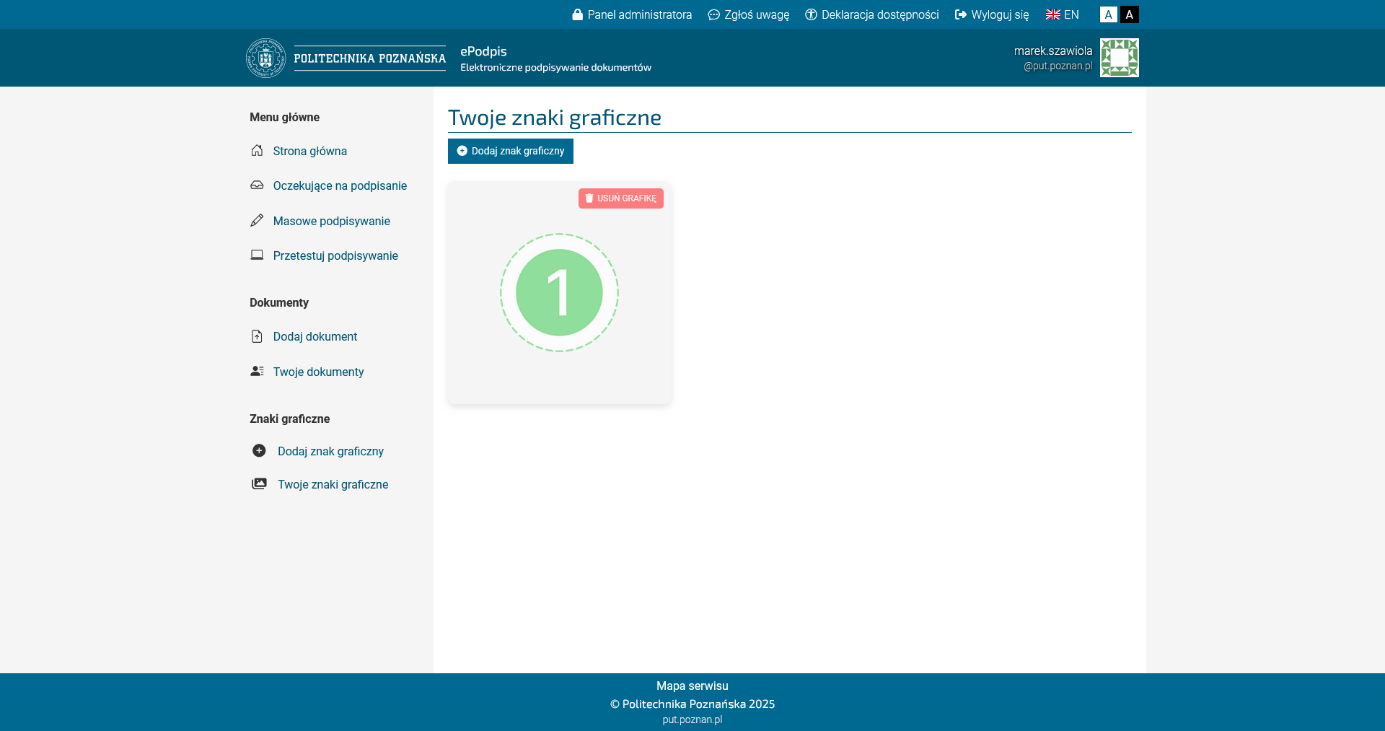Click the inbox icon for Oczekujące na podpisanie

click(257, 186)
